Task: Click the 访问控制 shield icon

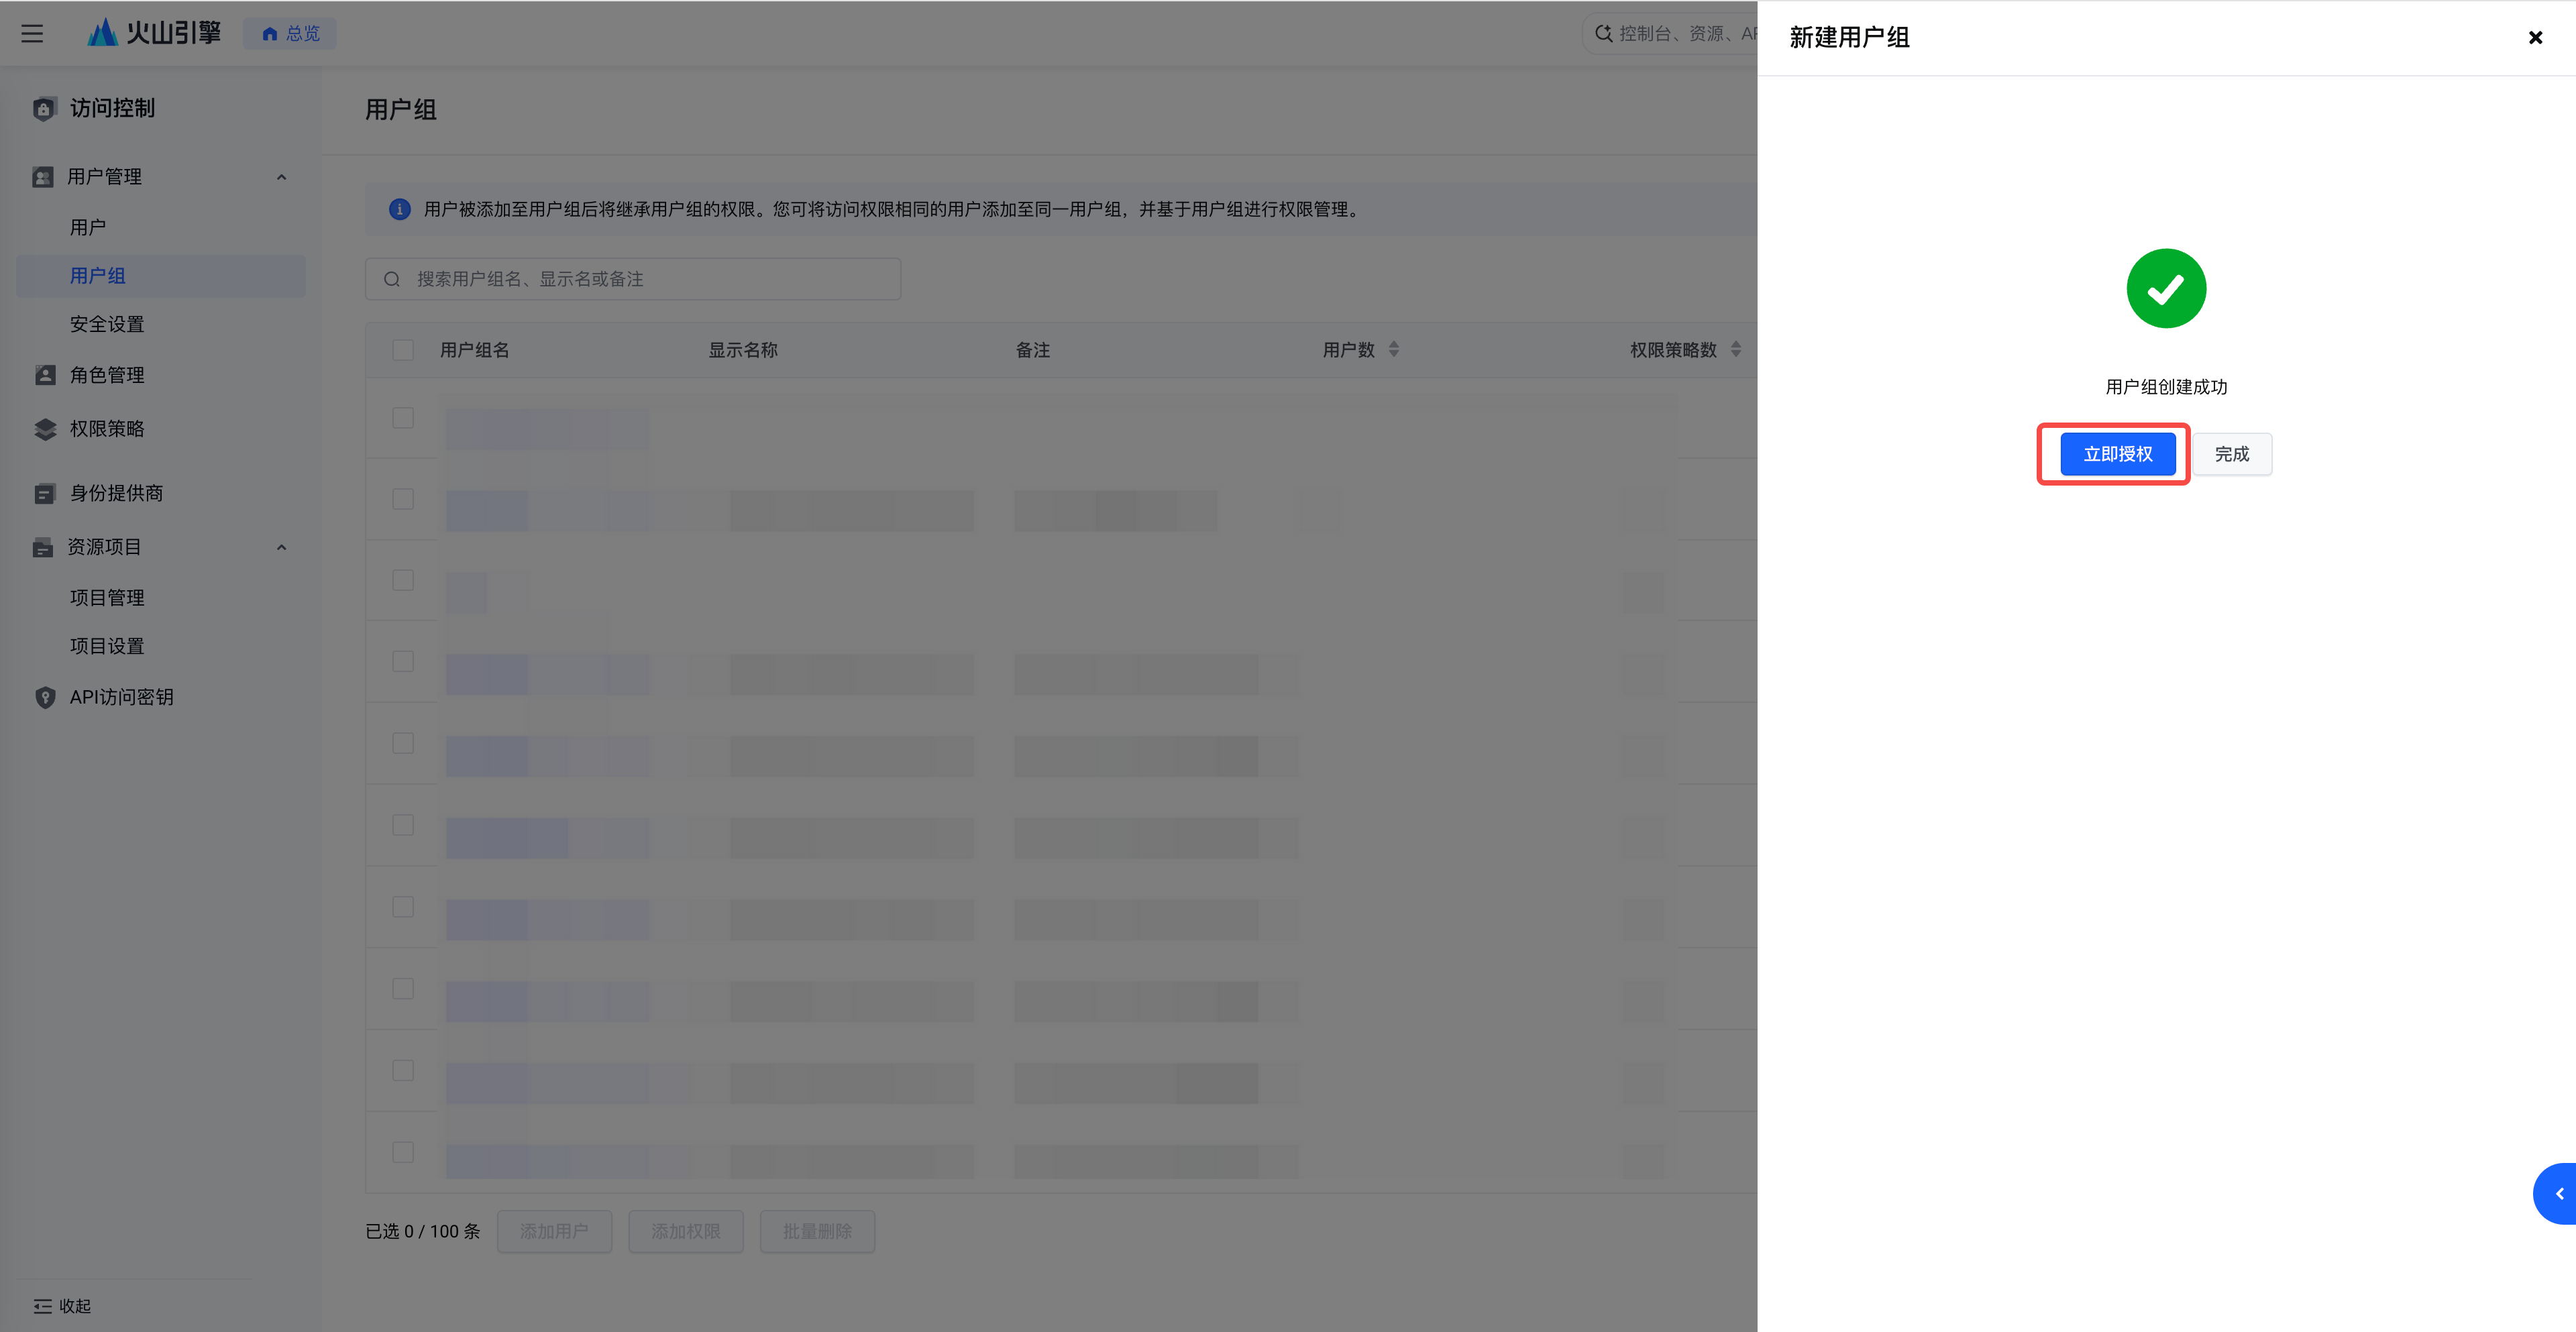Action: pos(44,108)
